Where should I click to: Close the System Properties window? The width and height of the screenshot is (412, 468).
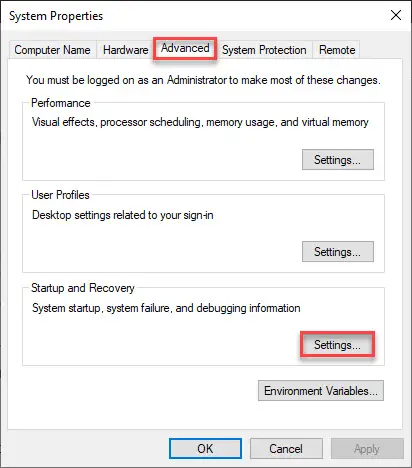coord(396,15)
